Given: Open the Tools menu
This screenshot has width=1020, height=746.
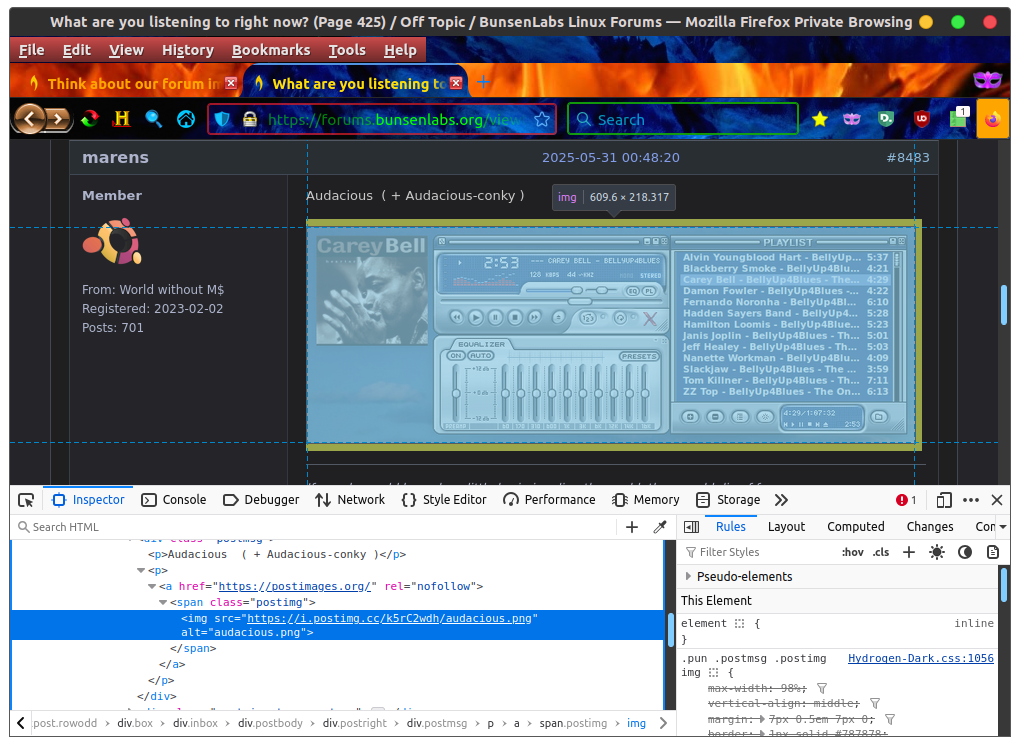Looking at the screenshot, I should click(347, 50).
